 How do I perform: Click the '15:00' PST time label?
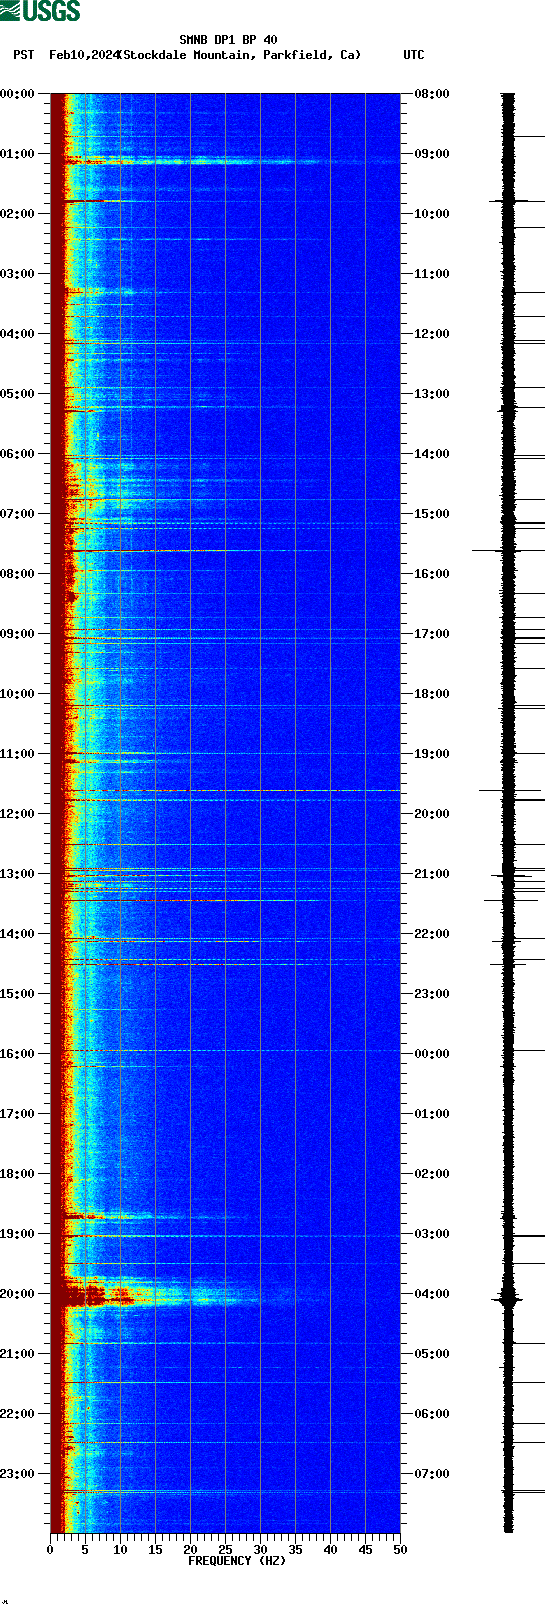[17, 994]
